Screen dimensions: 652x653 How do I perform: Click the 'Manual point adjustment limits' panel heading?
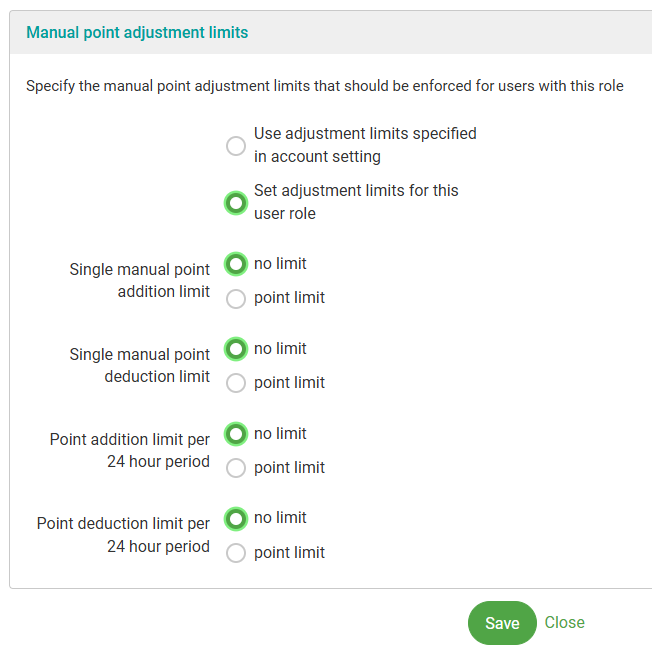coord(137,33)
